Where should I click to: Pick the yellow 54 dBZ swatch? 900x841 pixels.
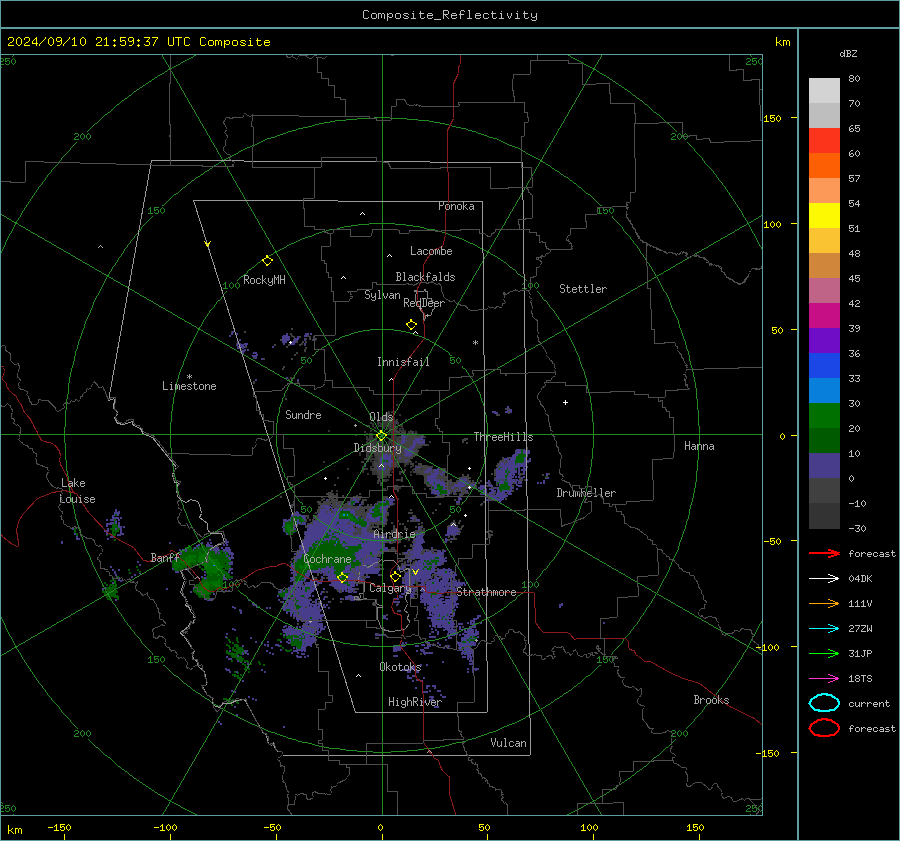tap(824, 215)
